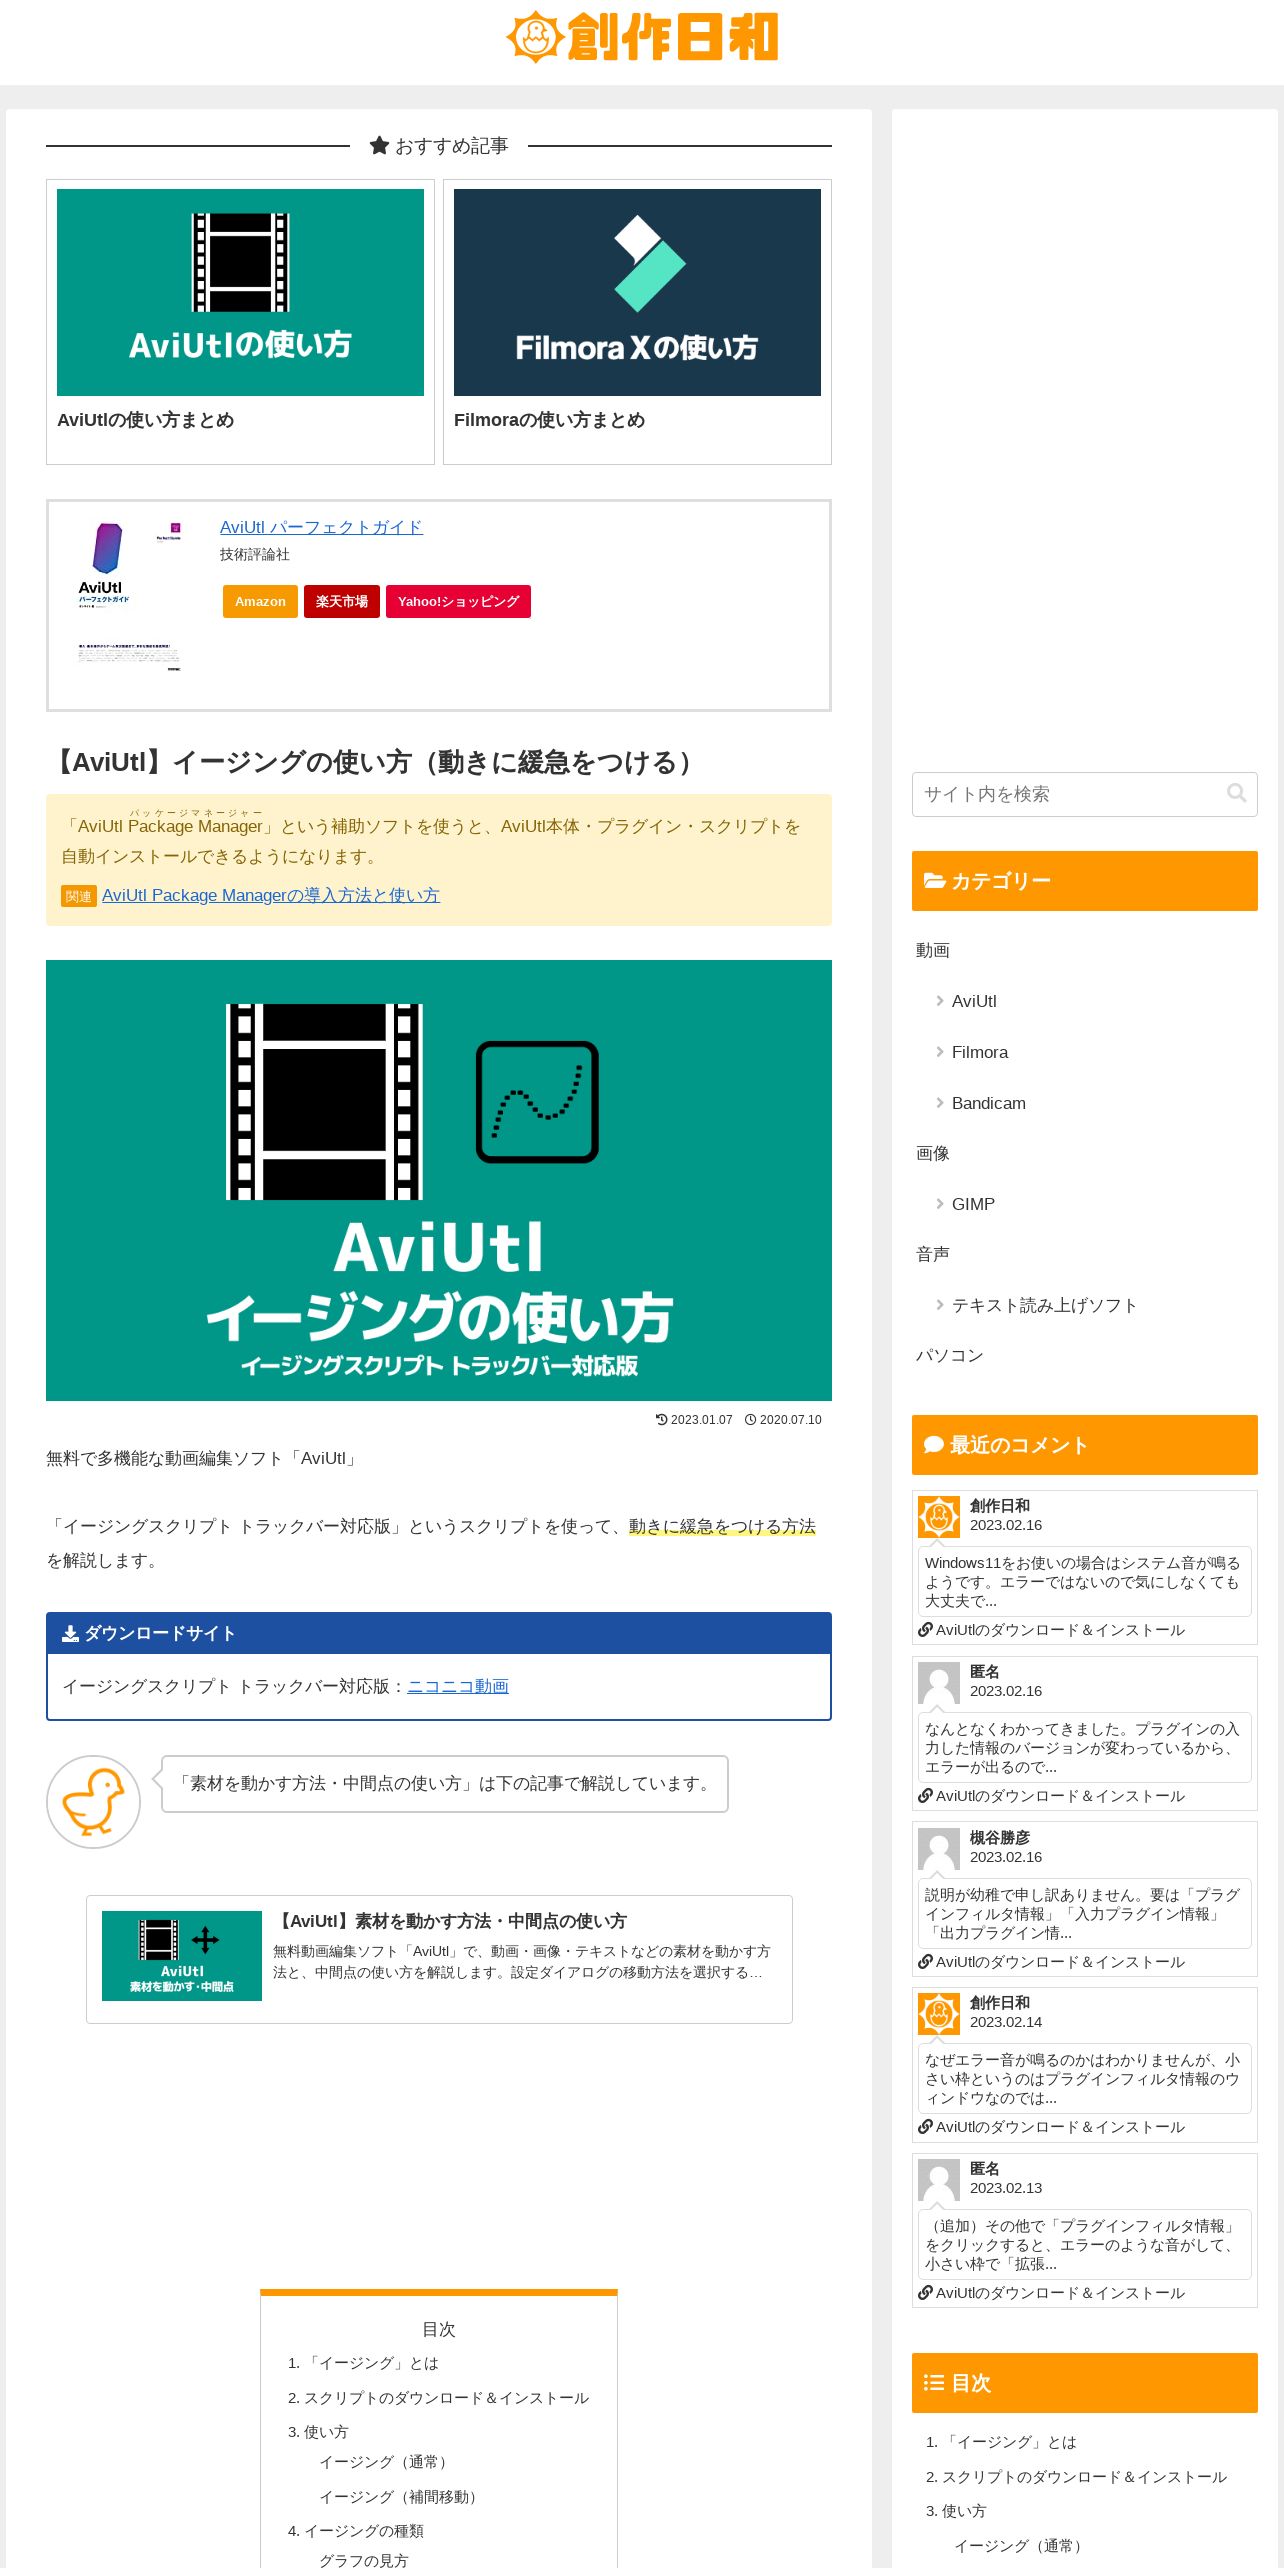Click the AviUtl パーフェクトガイド book cover
Screen dimensions: 1284x2568
pos(130,596)
